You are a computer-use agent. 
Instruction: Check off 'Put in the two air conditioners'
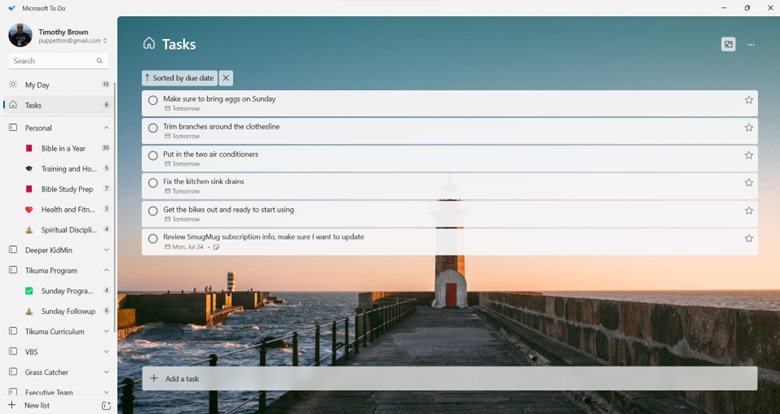point(153,156)
